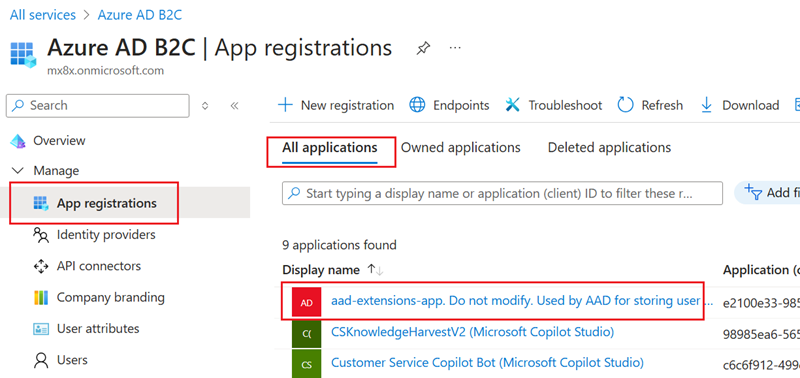Open Identity providers in sidebar
The image size is (800, 378).
(106, 235)
